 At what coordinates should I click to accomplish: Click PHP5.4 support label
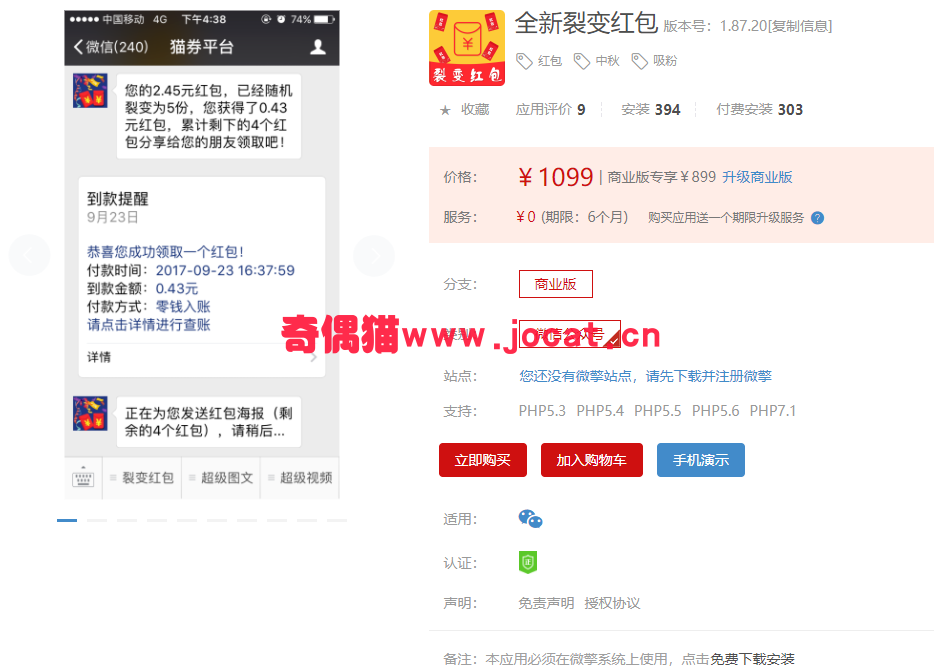point(600,411)
